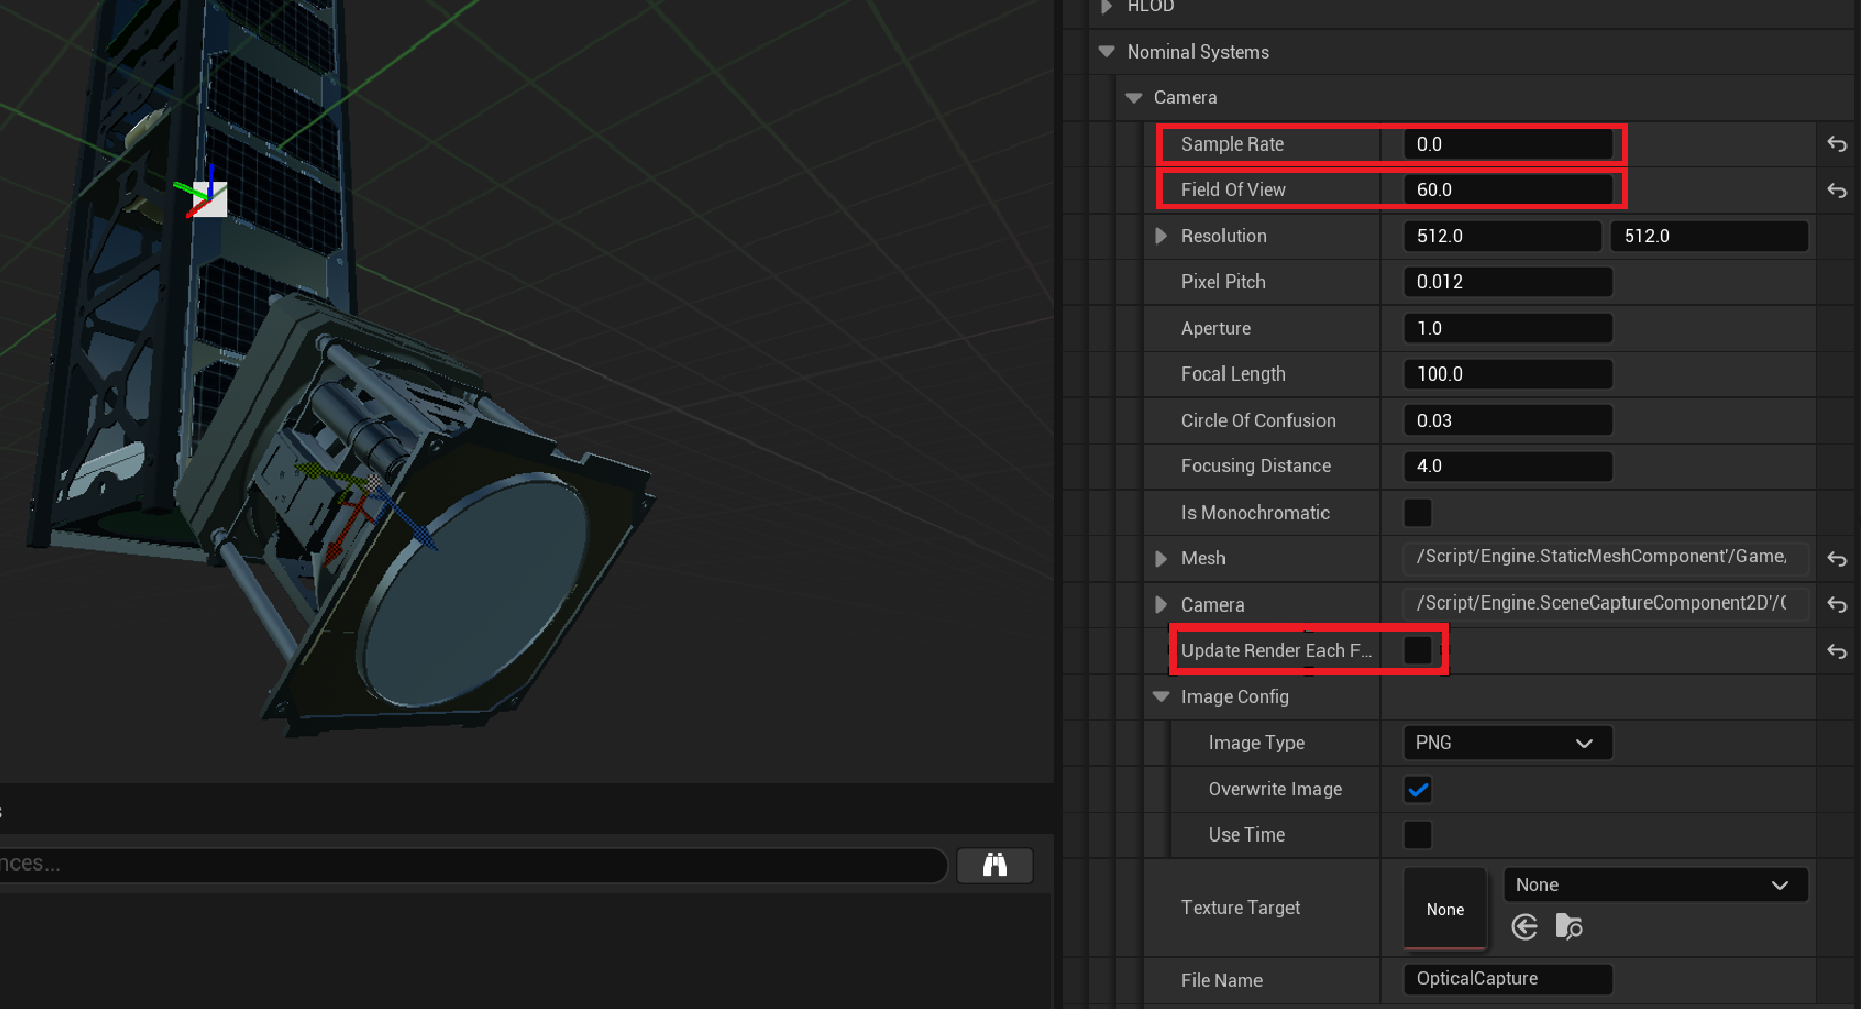Open the Image Type PNG dropdown

pos(1506,743)
